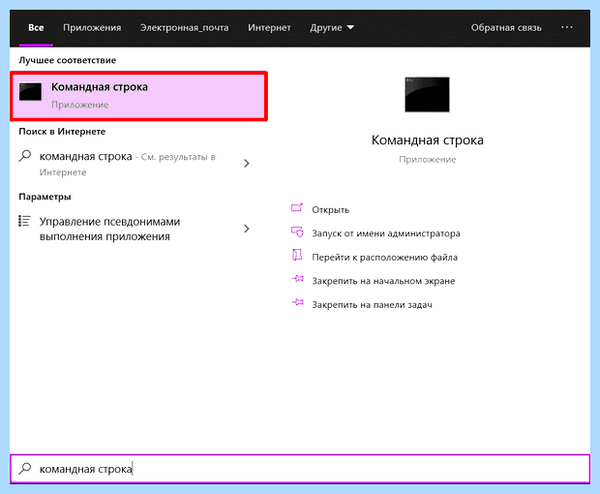Click the pin icon for панели задач
This screenshot has width=600, height=494.
click(x=298, y=302)
